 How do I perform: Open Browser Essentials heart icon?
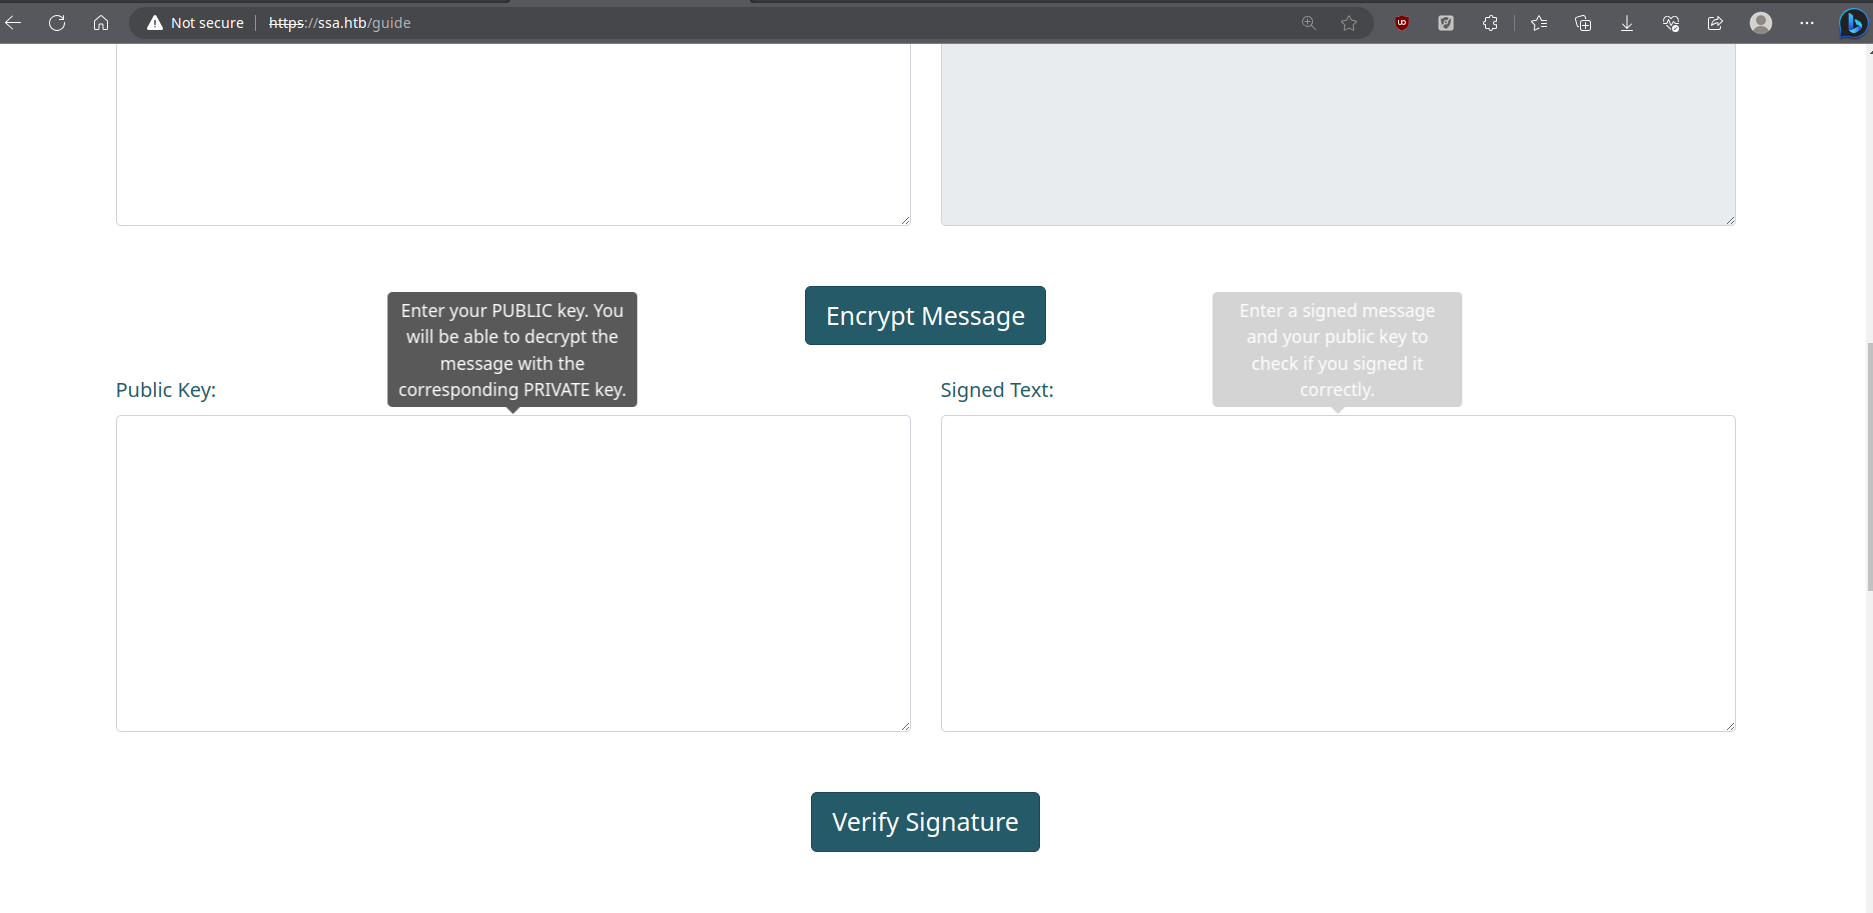pos(1671,23)
